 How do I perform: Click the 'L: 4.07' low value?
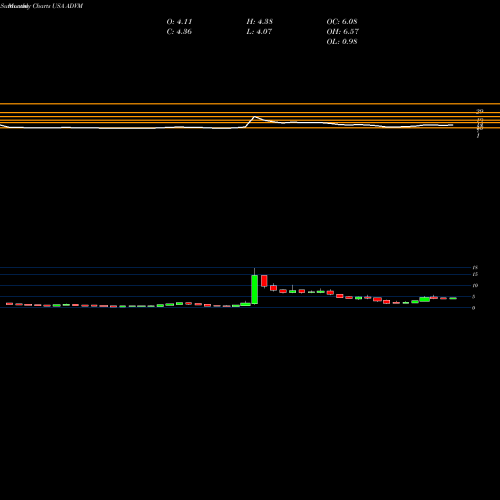[259, 32]
